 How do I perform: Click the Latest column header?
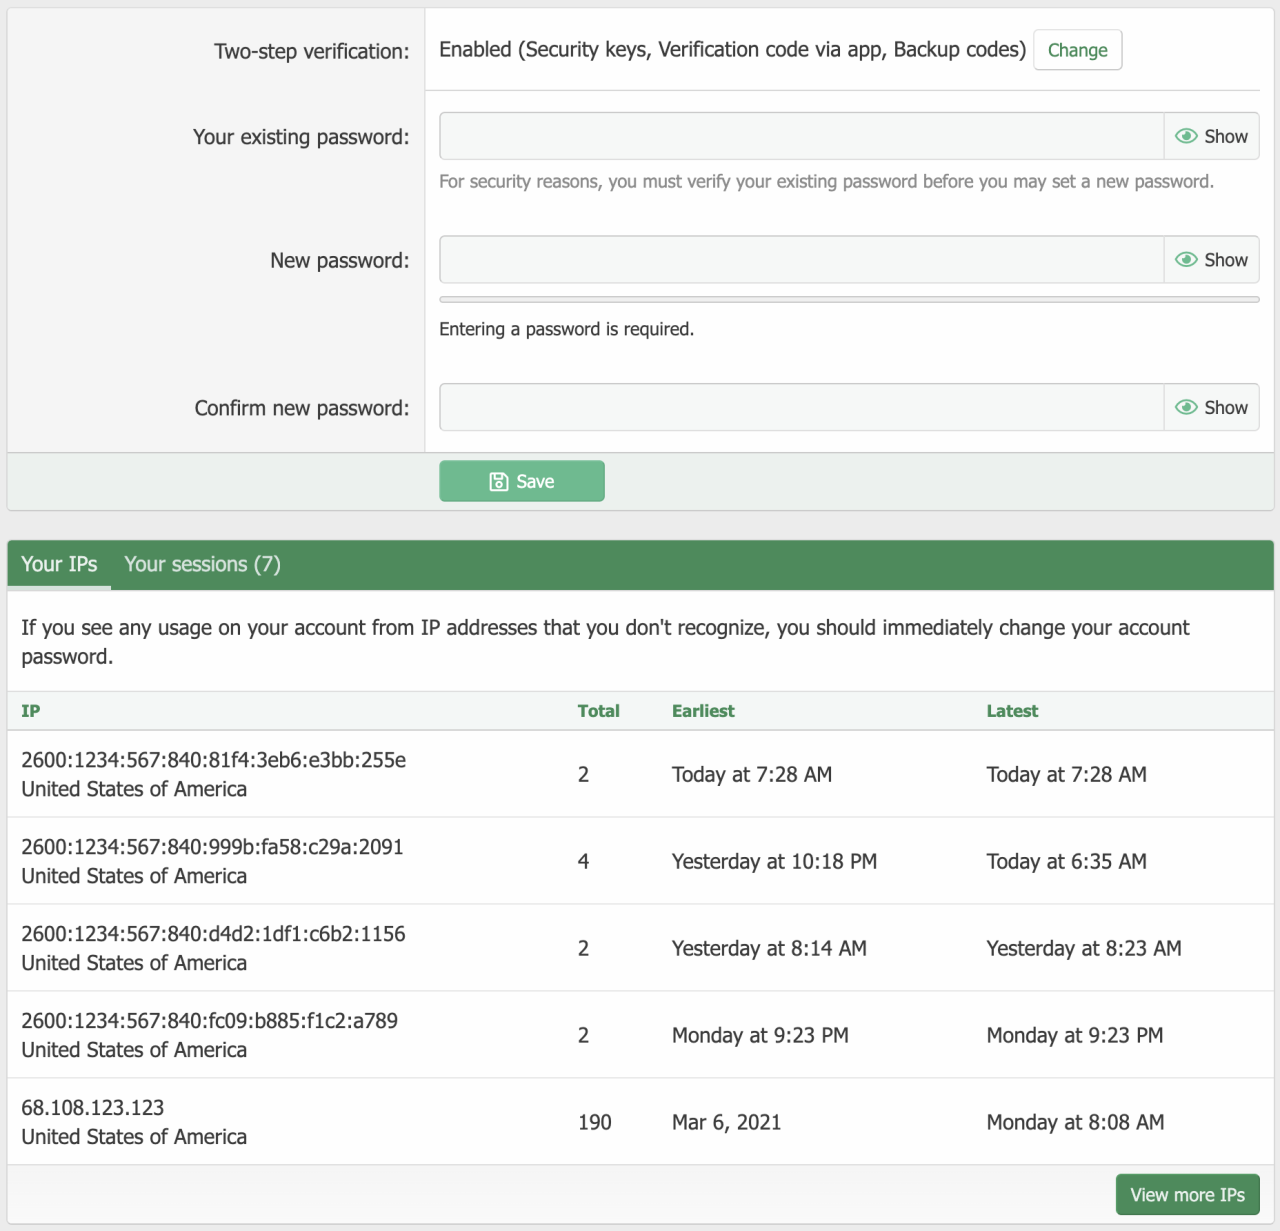point(1012,711)
